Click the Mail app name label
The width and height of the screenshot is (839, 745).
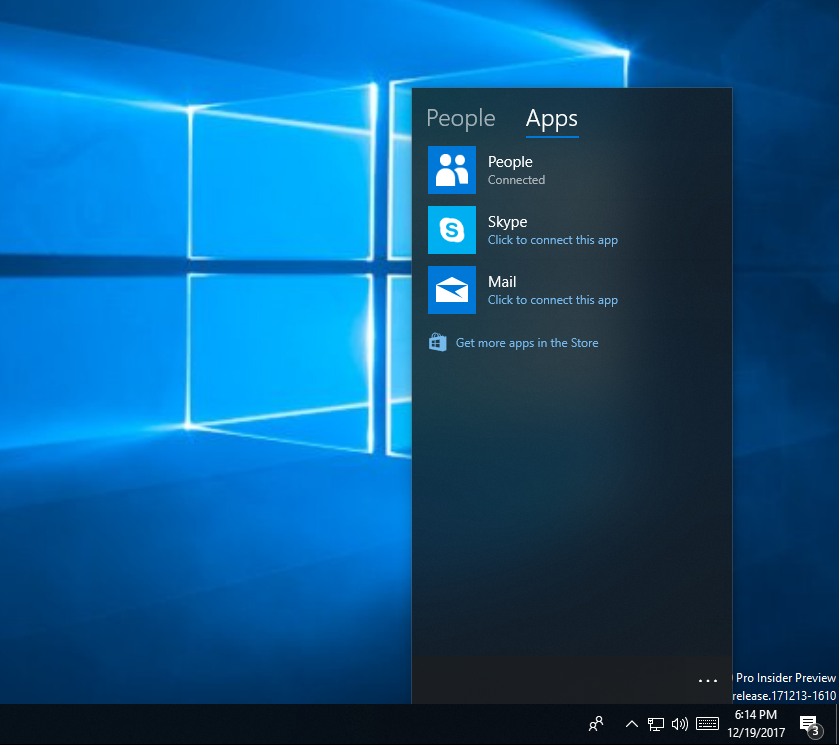click(502, 282)
